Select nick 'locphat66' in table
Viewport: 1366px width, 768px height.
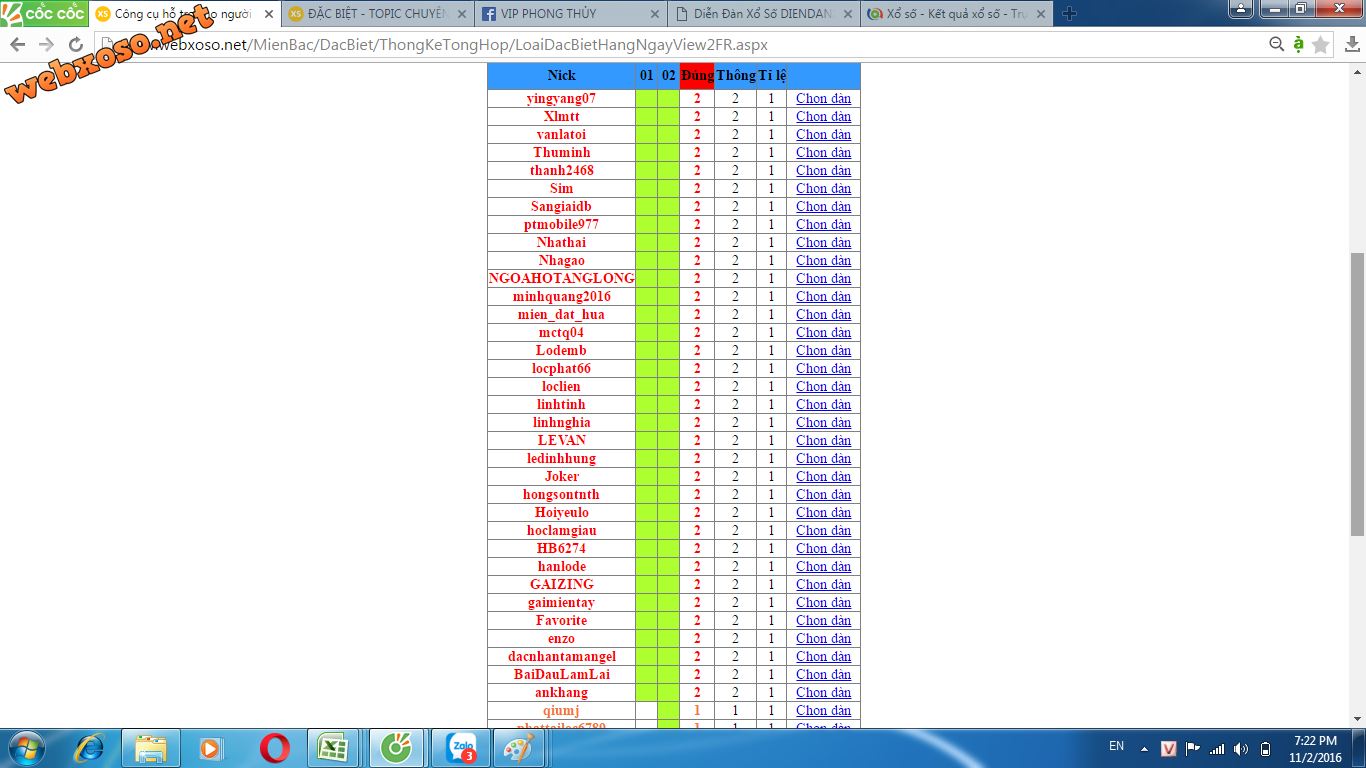(x=561, y=368)
